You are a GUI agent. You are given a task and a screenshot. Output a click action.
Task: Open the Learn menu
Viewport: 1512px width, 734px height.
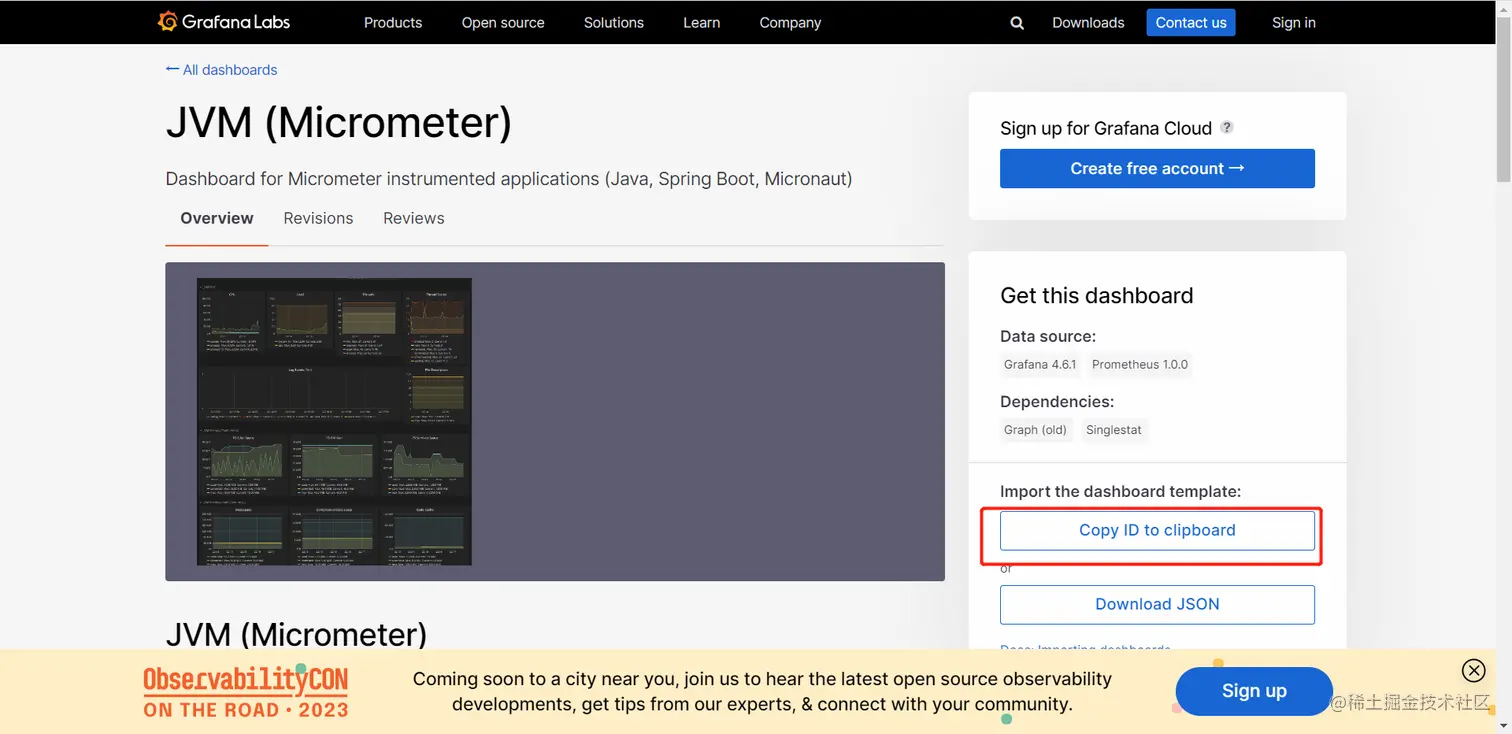702,23
